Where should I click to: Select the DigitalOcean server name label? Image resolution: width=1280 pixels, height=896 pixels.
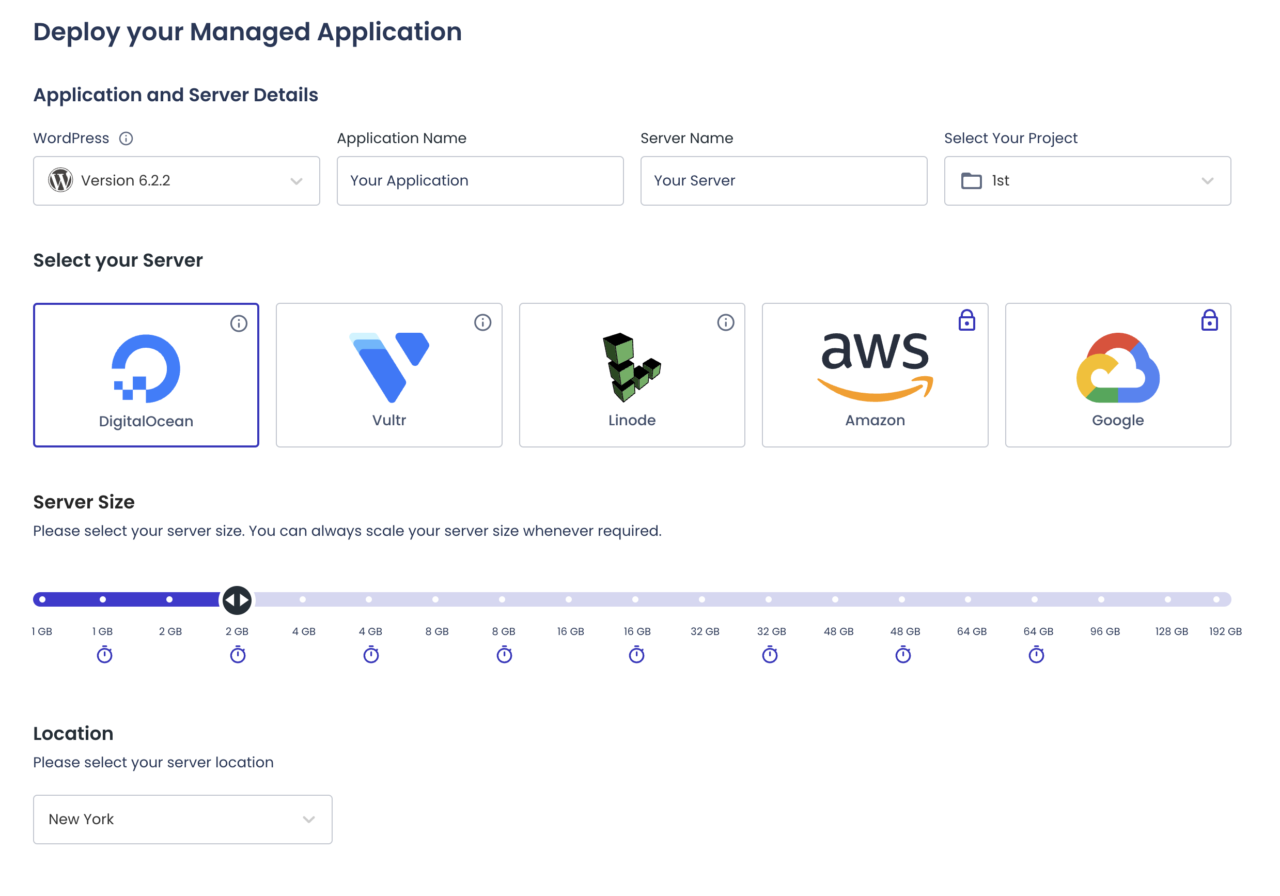click(146, 421)
